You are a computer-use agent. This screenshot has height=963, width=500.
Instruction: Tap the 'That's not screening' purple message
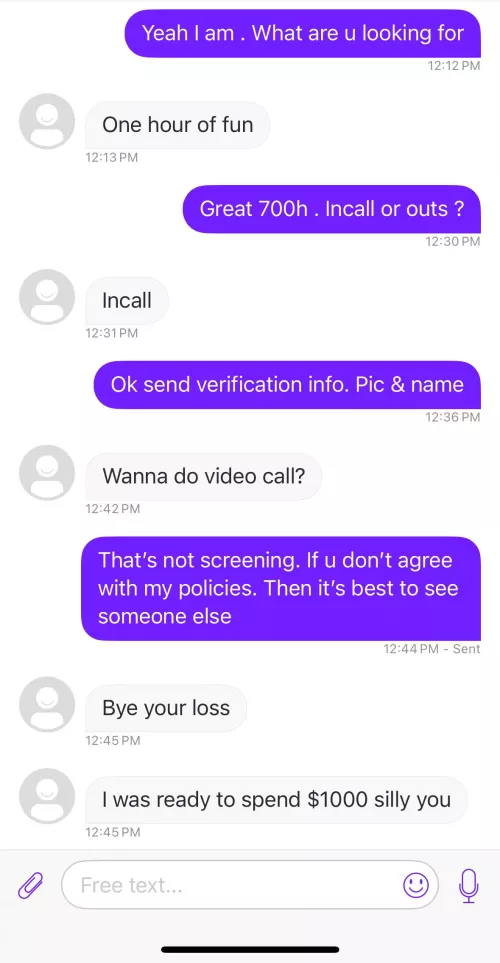point(281,588)
